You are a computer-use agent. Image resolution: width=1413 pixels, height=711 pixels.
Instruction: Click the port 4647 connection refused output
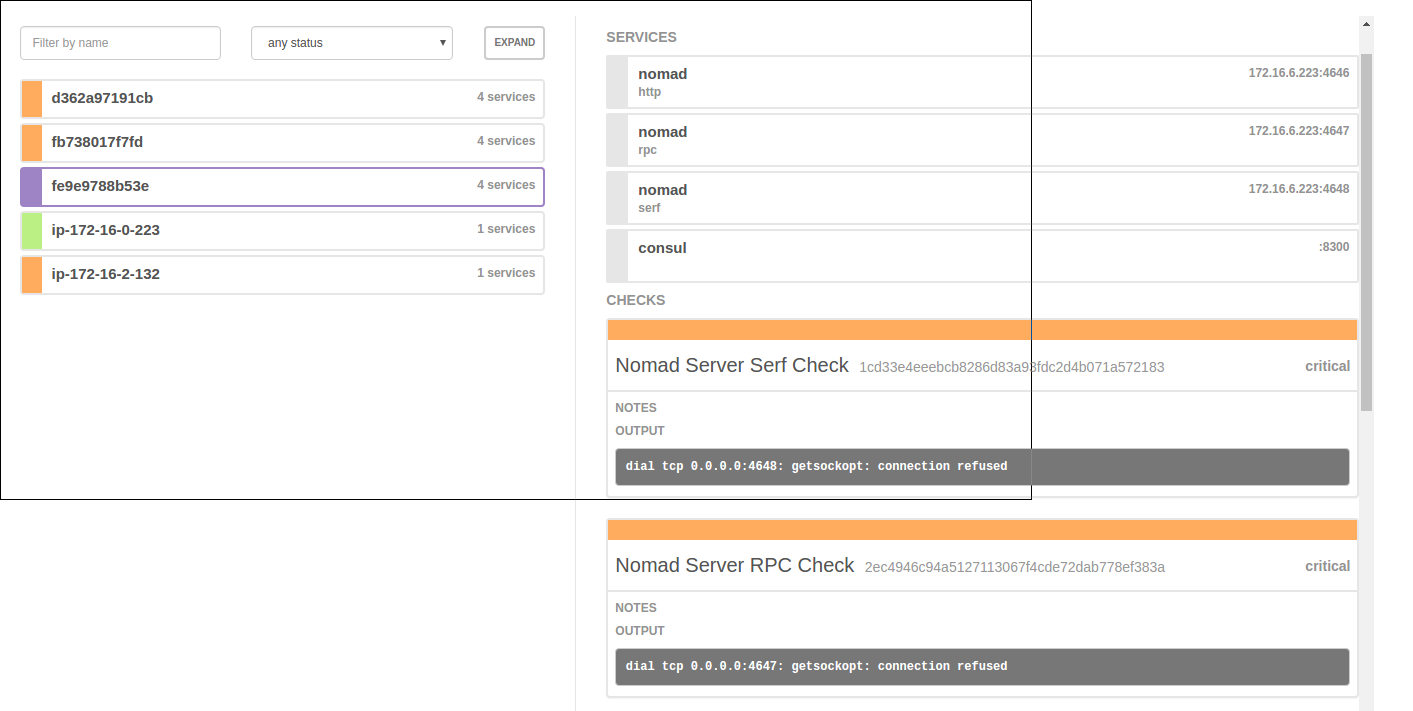[982, 667]
